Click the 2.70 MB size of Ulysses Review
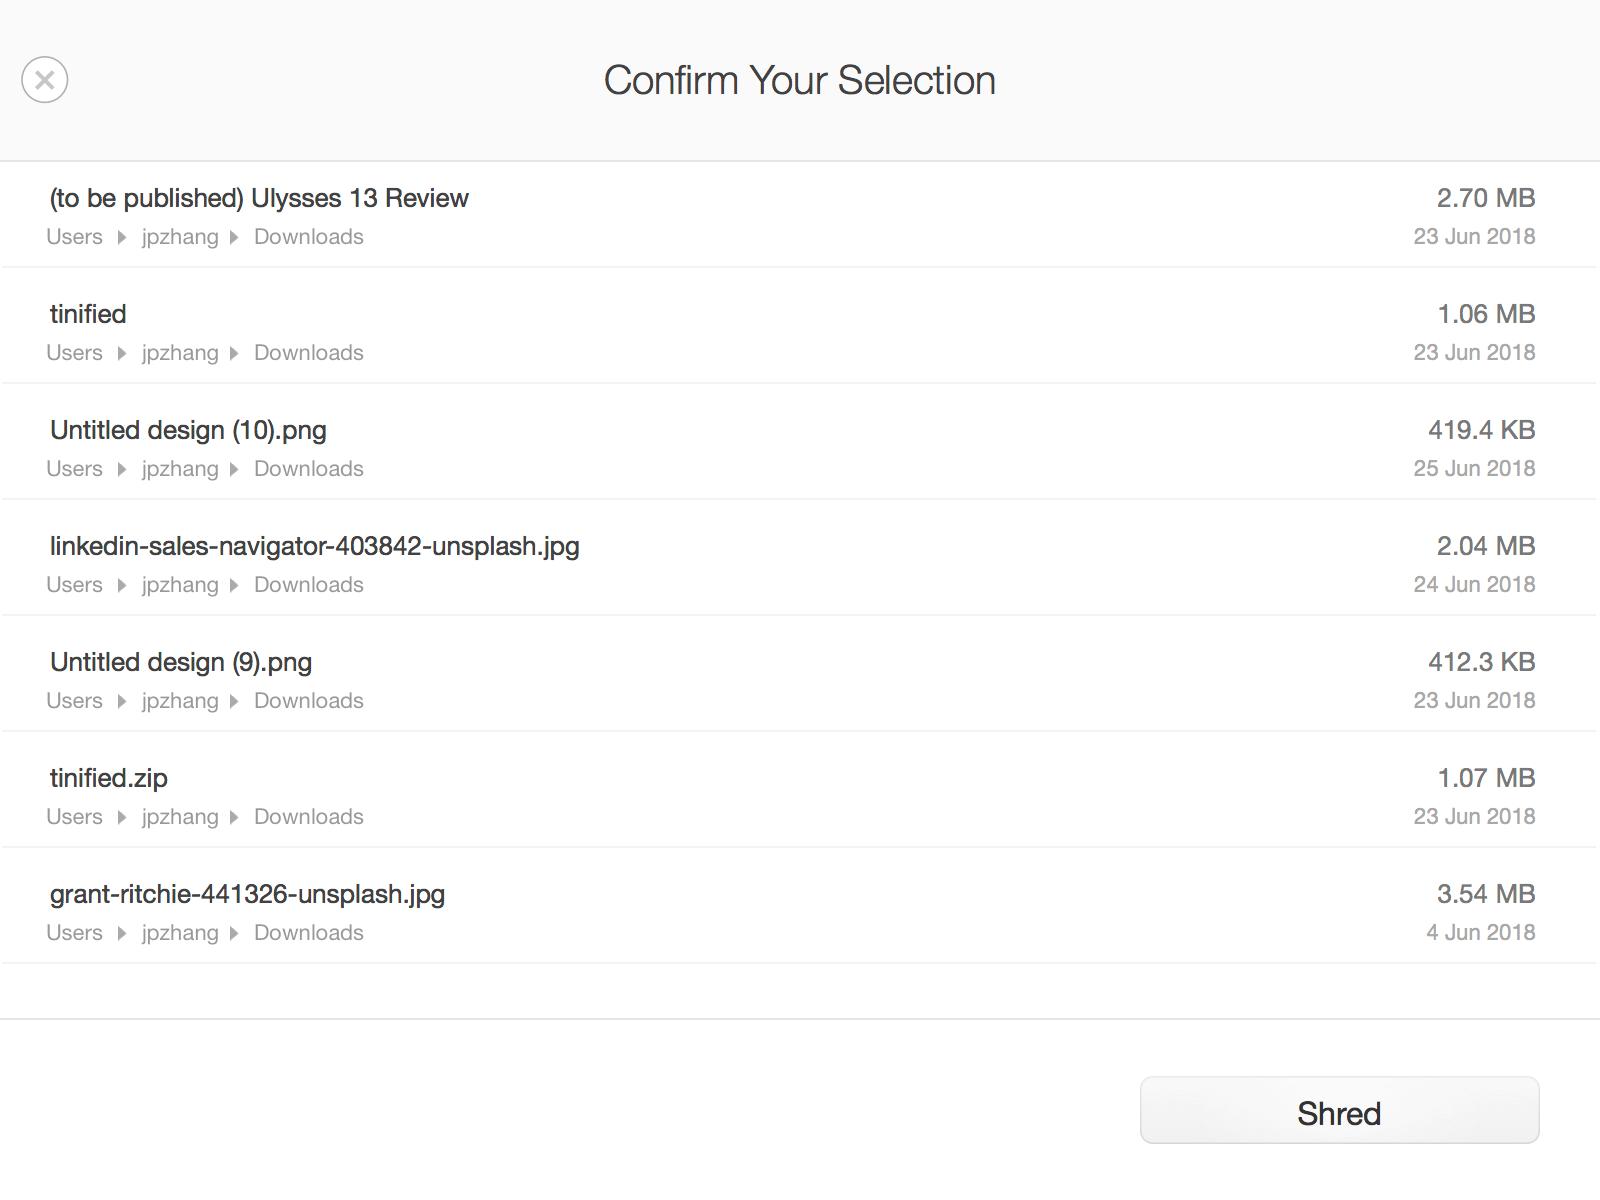Viewport: 1600px width, 1200px height. pos(1486,198)
